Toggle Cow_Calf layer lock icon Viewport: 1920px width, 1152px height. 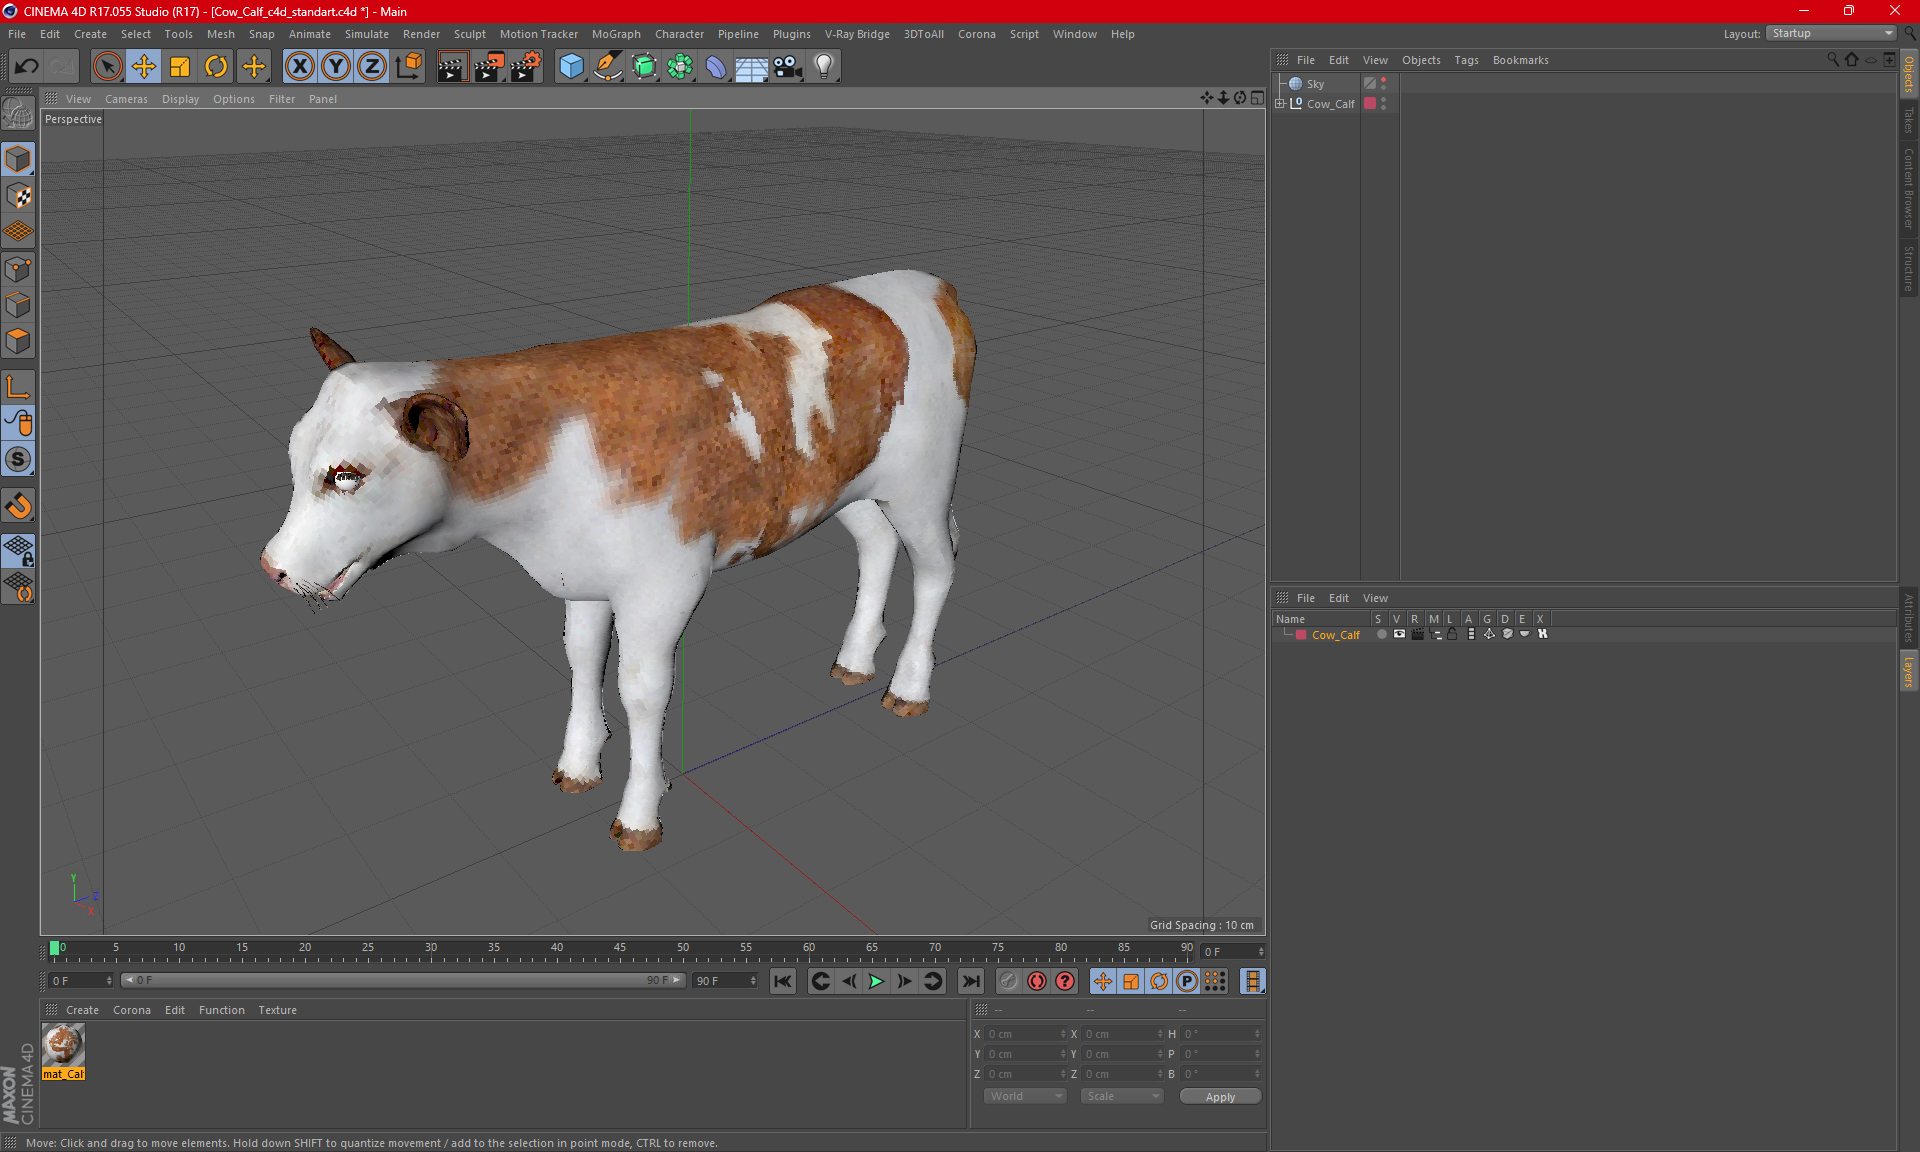pyautogui.click(x=1452, y=634)
